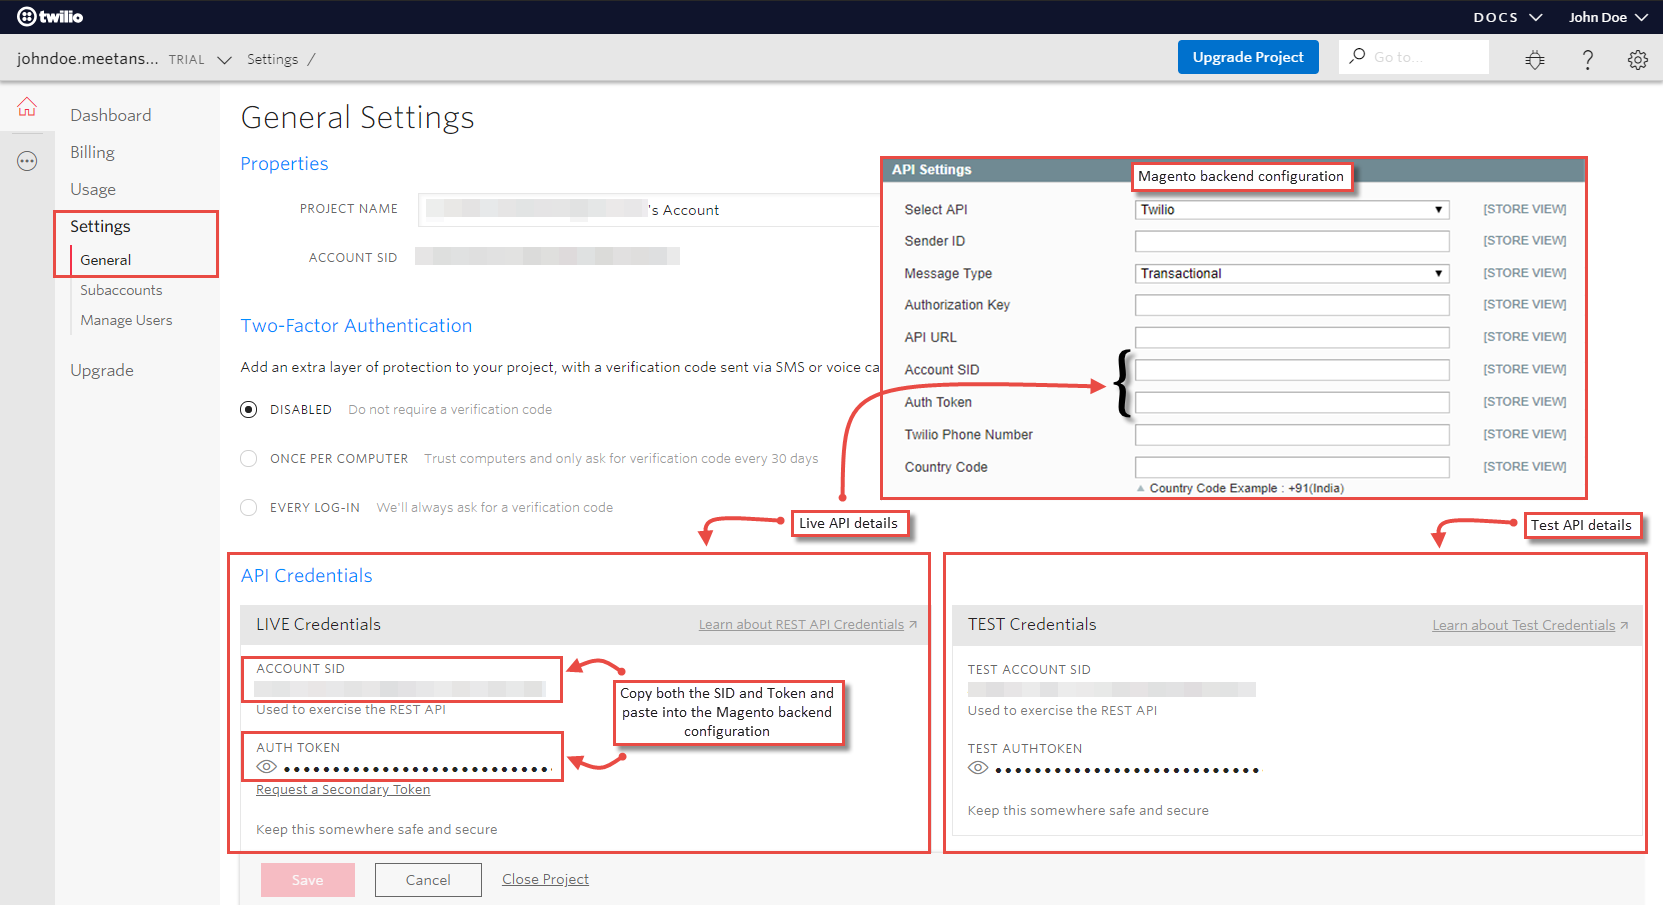Image resolution: width=1663 pixels, height=905 pixels.
Task: Click the Project Name field
Action: [648, 209]
